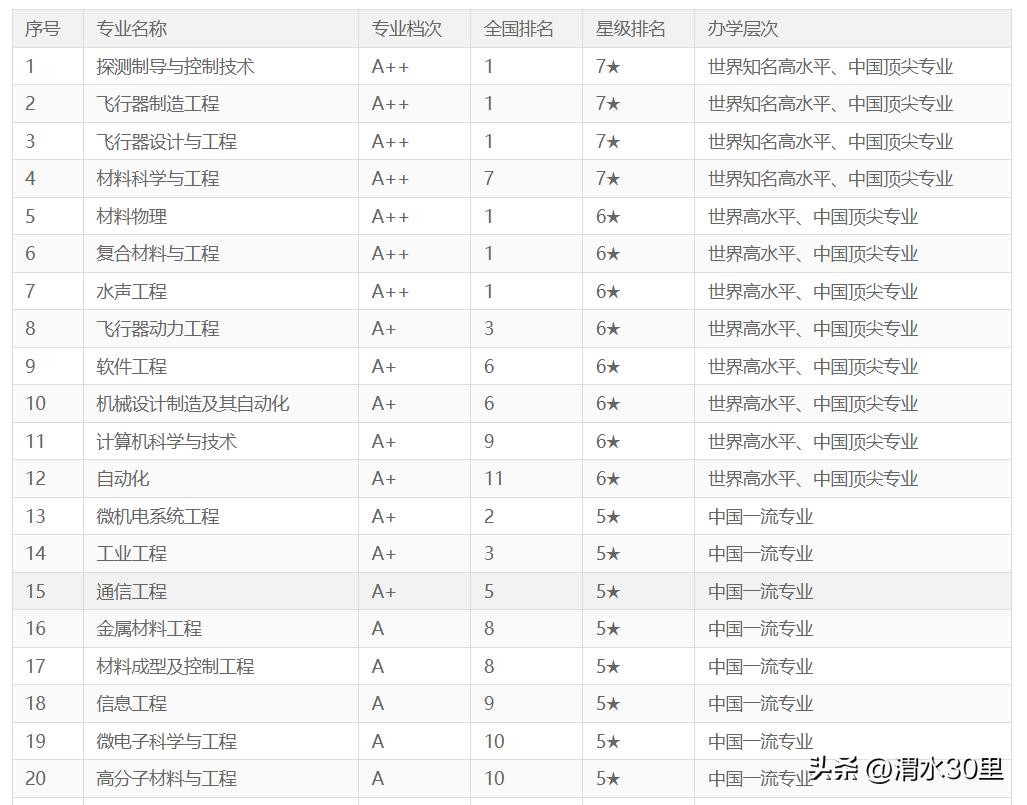Click the 头条 @渭水30里 watermark
Screen dimensions: 1027x805
[x=905, y=770]
